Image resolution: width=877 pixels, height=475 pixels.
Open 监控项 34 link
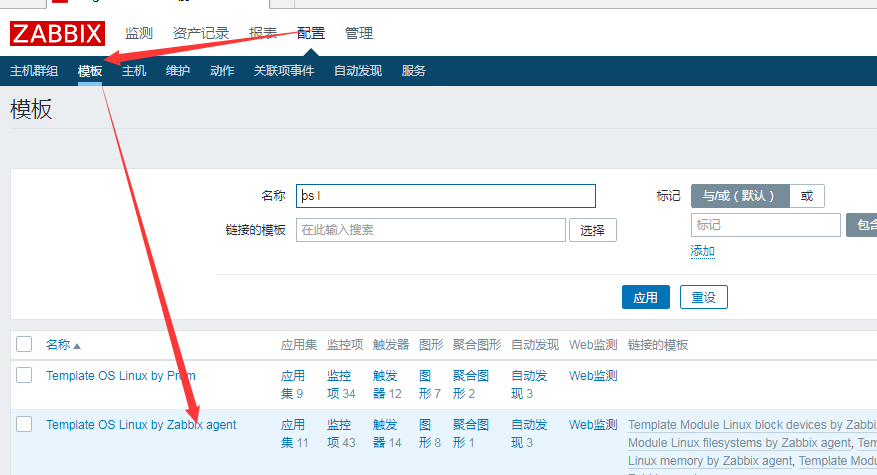click(x=341, y=384)
